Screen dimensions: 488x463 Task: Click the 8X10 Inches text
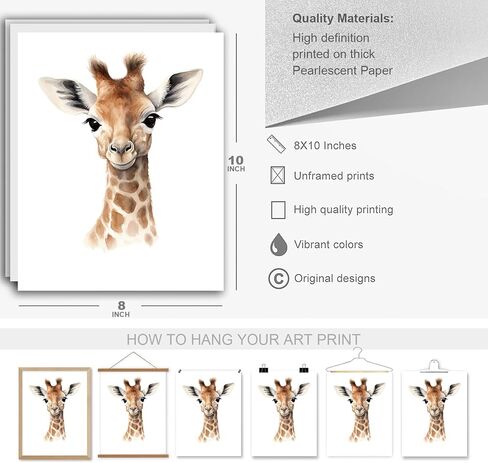point(325,145)
